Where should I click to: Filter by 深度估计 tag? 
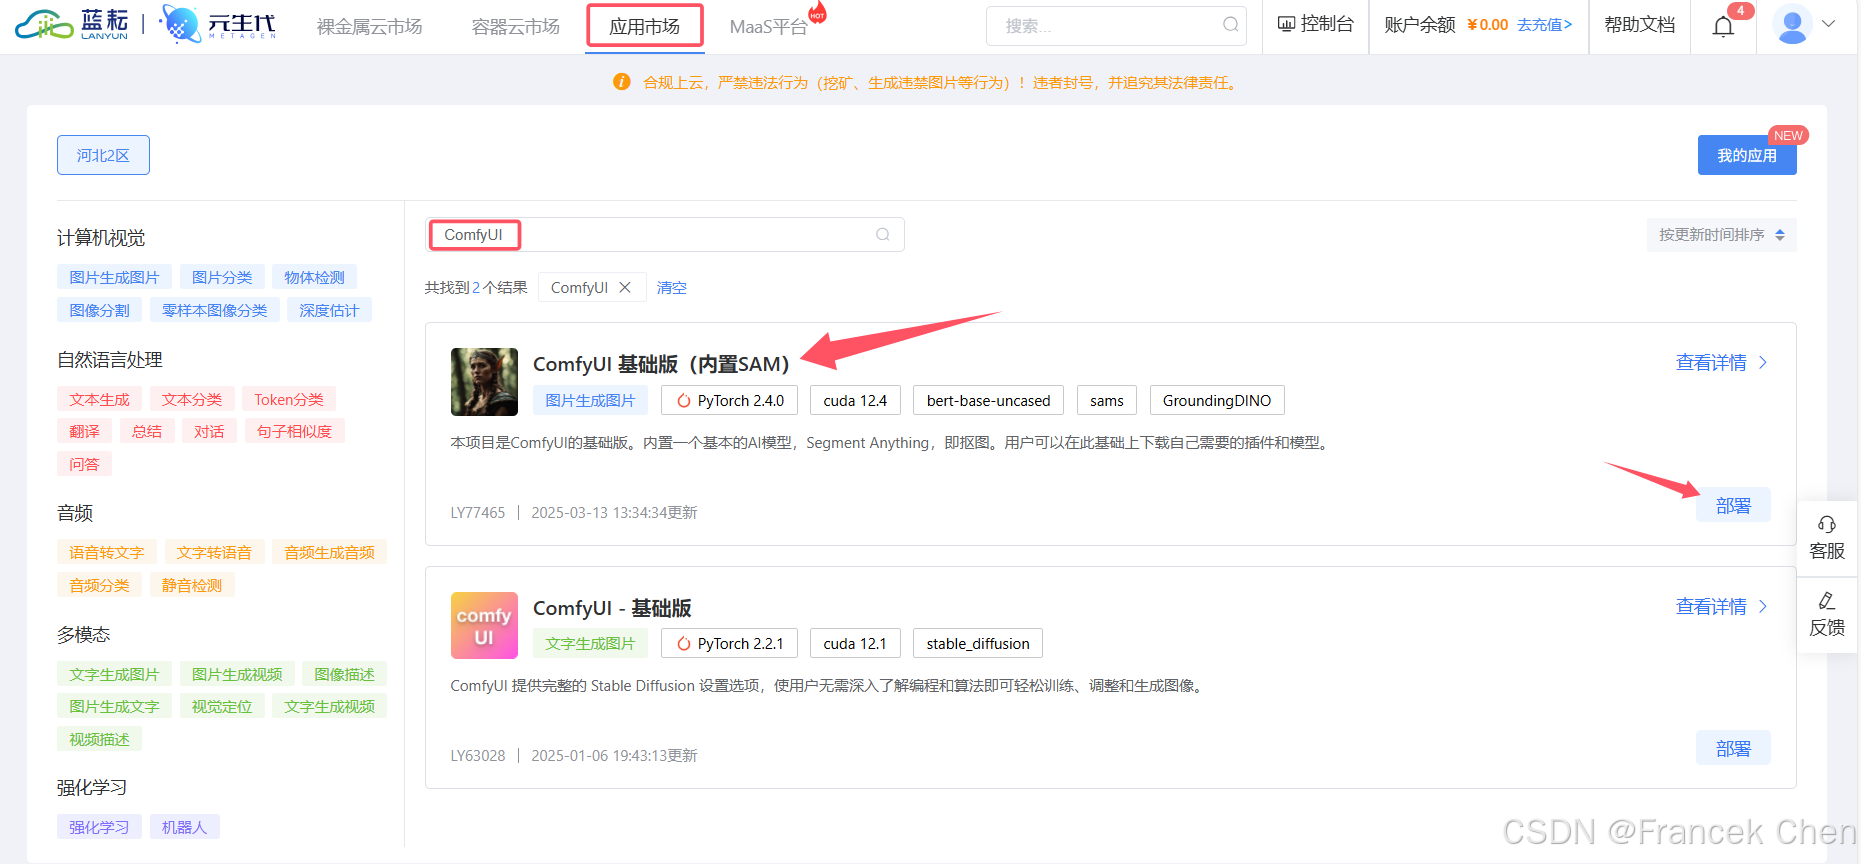(x=329, y=310)
